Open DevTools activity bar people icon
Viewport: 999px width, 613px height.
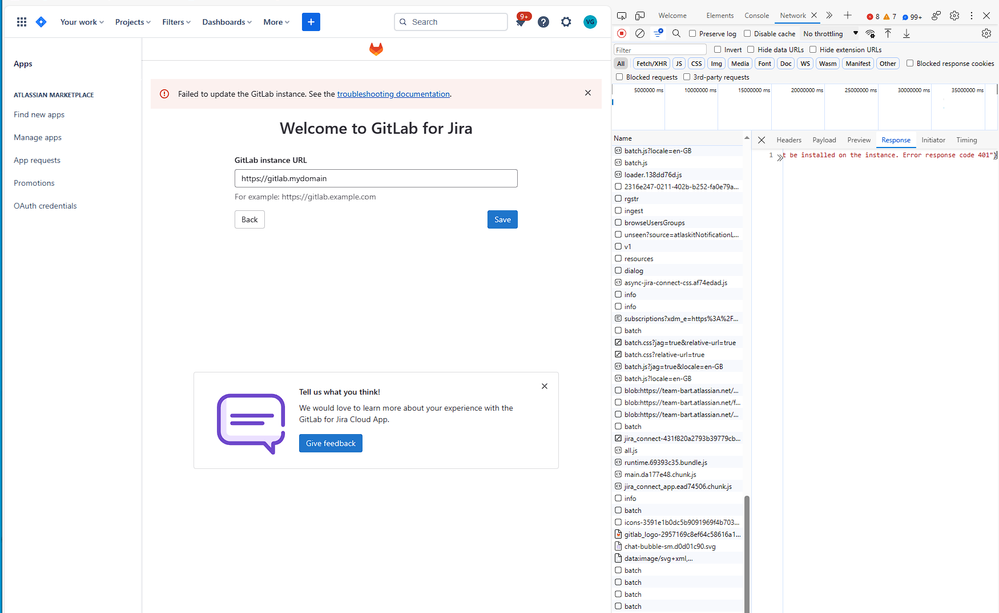pyautogui.click(x=936, y=15)
